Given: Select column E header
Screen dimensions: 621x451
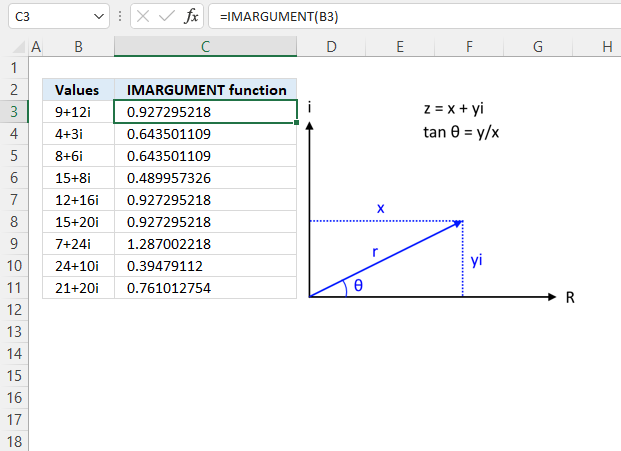Looking at the screenshot, I should [400, 47].
